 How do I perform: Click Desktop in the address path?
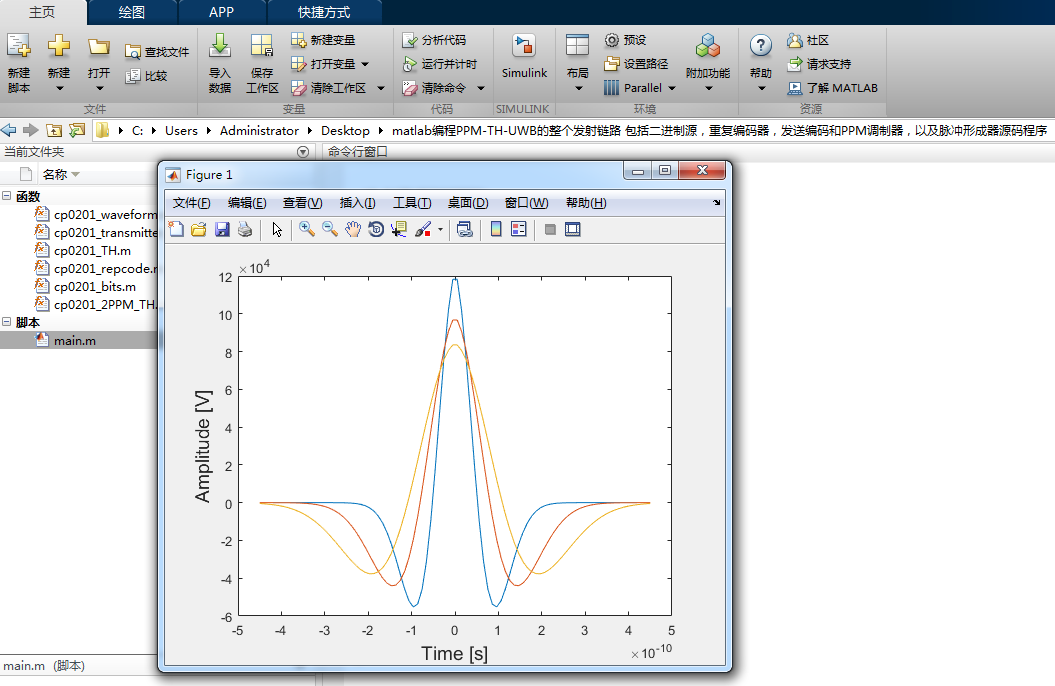[x=345, y=130]
